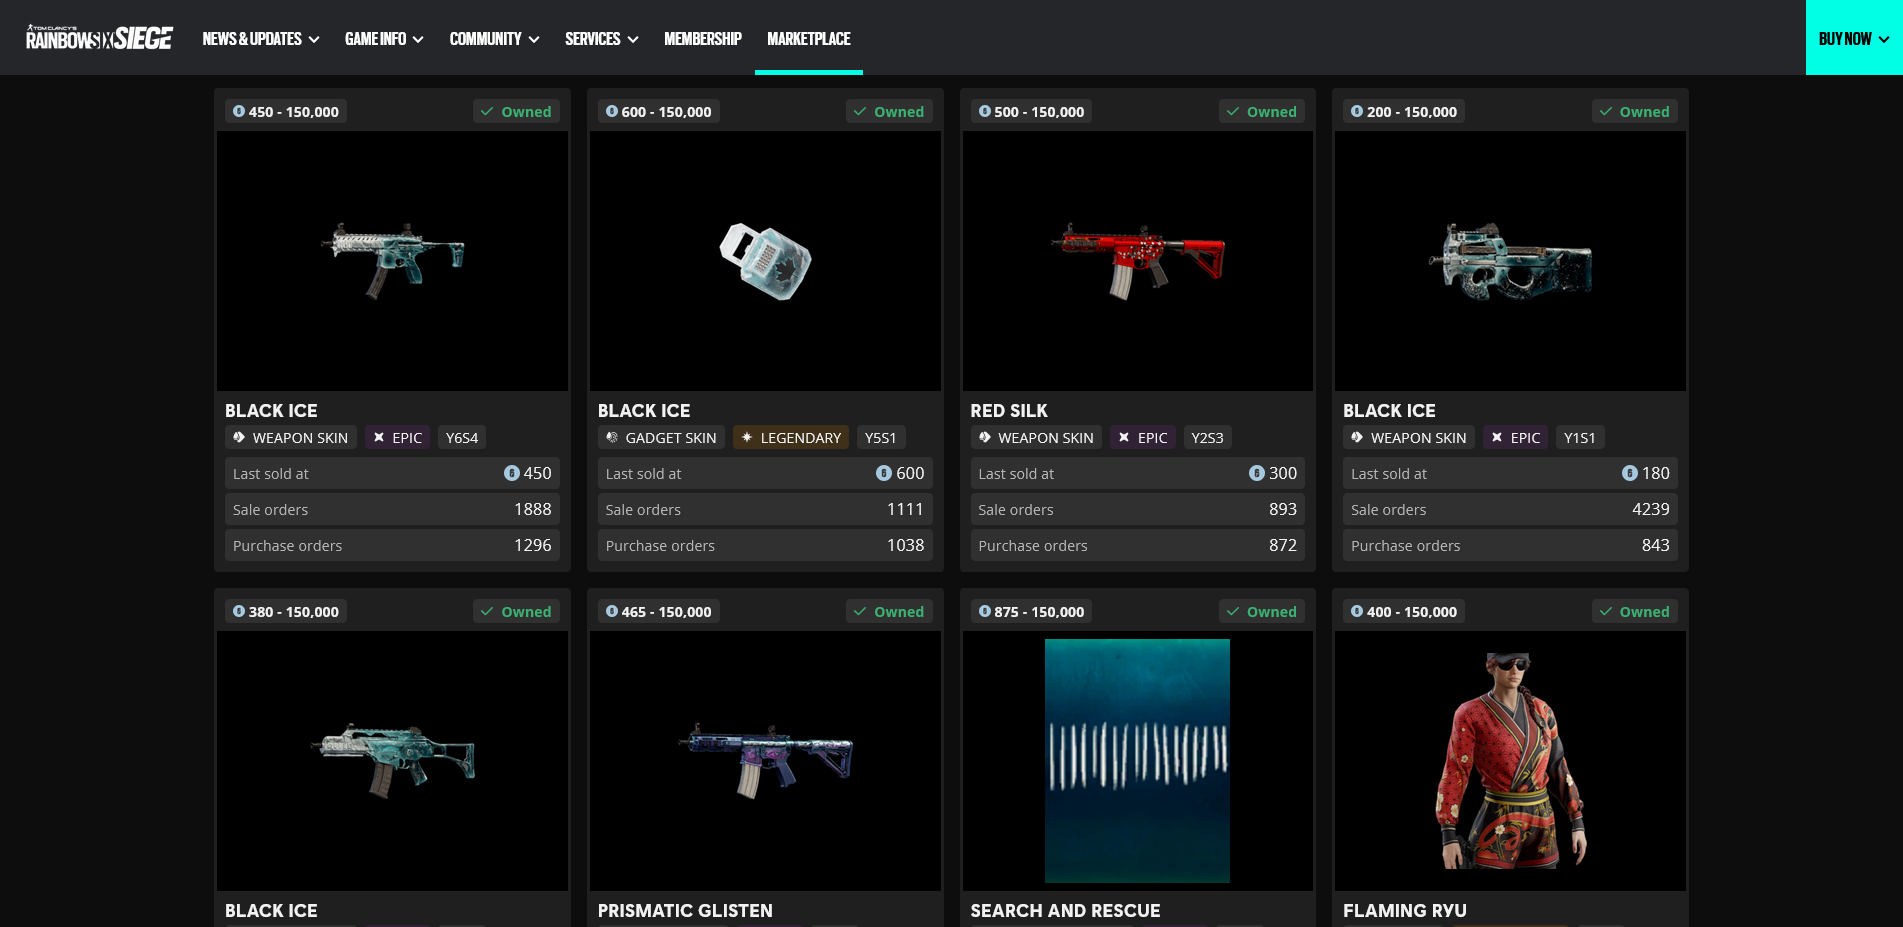
Task: Click Purchase orders 872 row
Action: click(x=1138, y=545)
